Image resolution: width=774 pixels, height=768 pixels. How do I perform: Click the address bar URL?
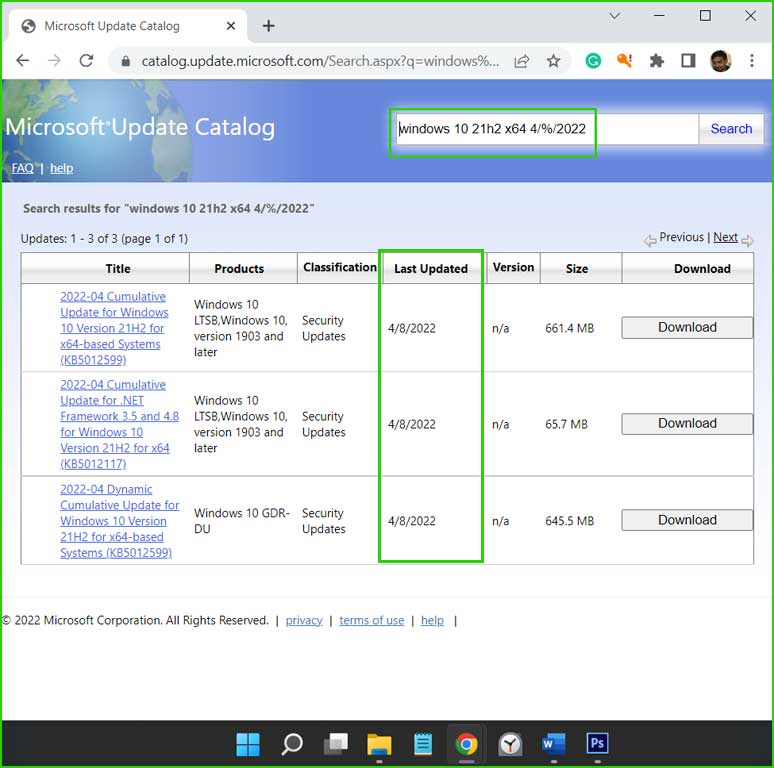[x=320, y=61]
